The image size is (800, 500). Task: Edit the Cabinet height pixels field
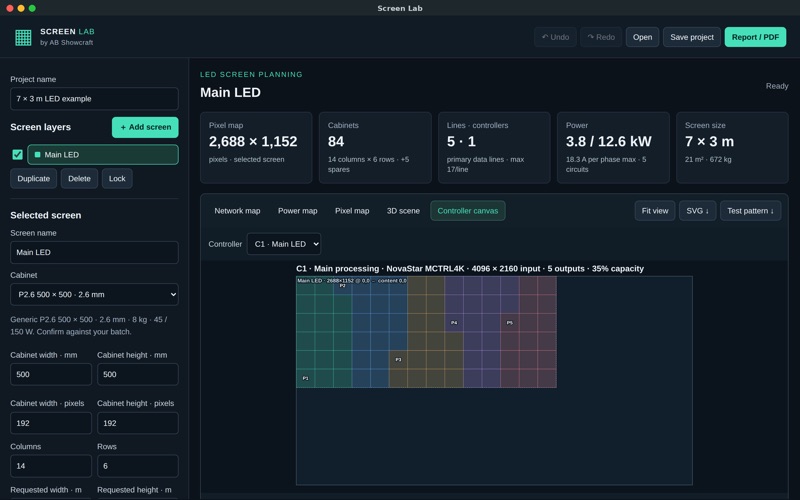tap(138, 423)
